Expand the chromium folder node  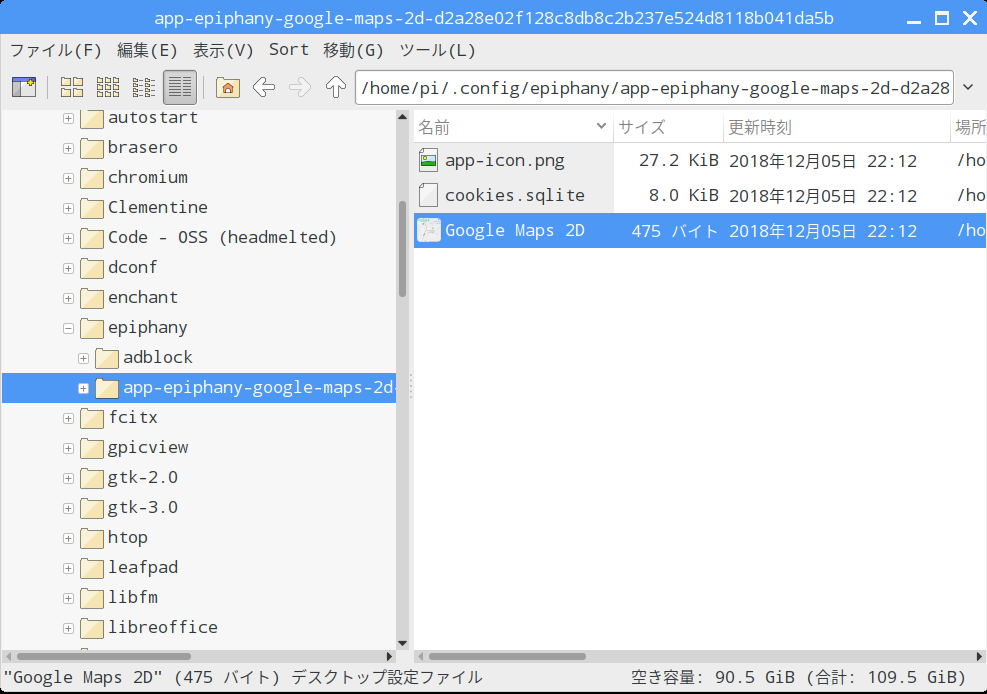[x=69, y=178]
